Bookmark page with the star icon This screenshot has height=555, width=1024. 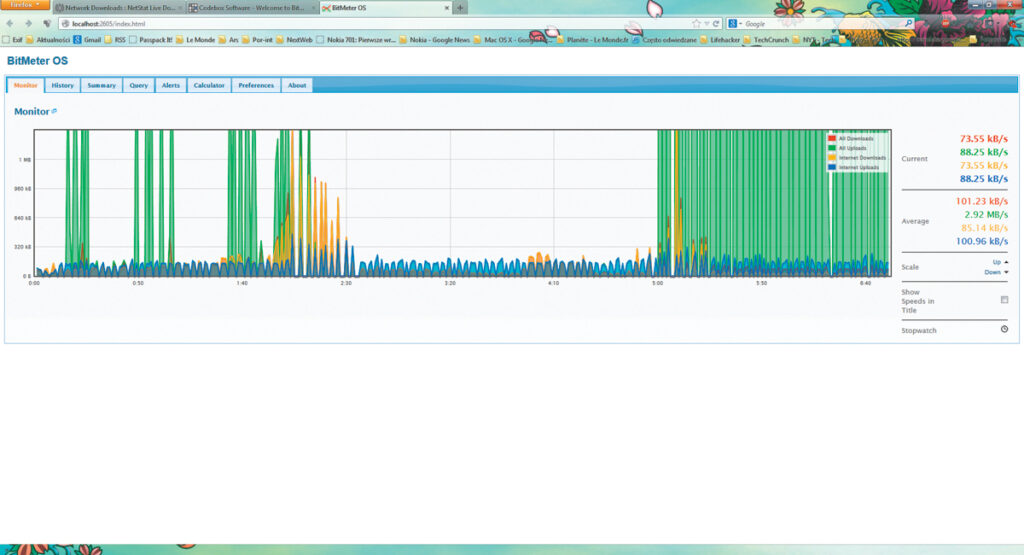pyautogui.click(x=696, y=23)
